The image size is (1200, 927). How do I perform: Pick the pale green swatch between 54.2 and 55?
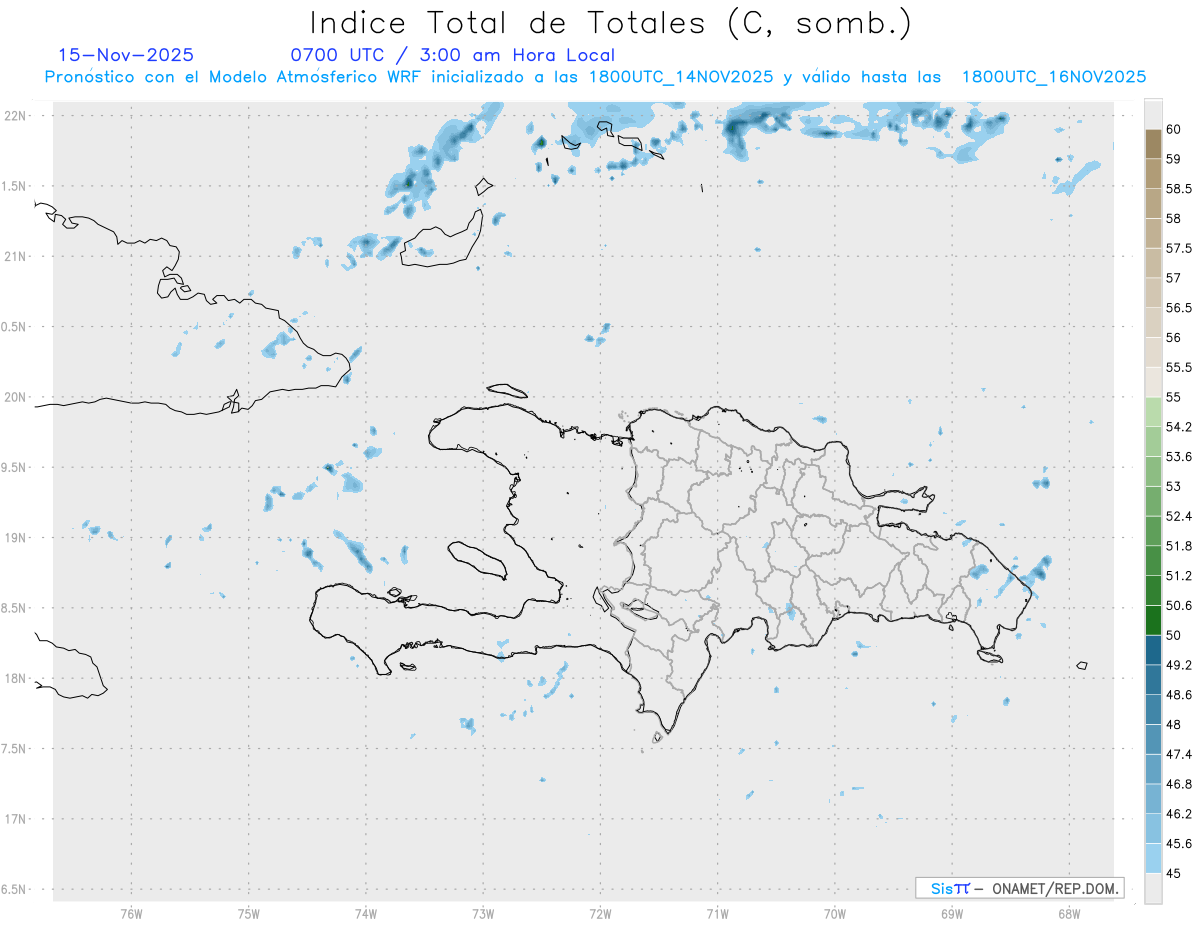tap(1153, 412)
